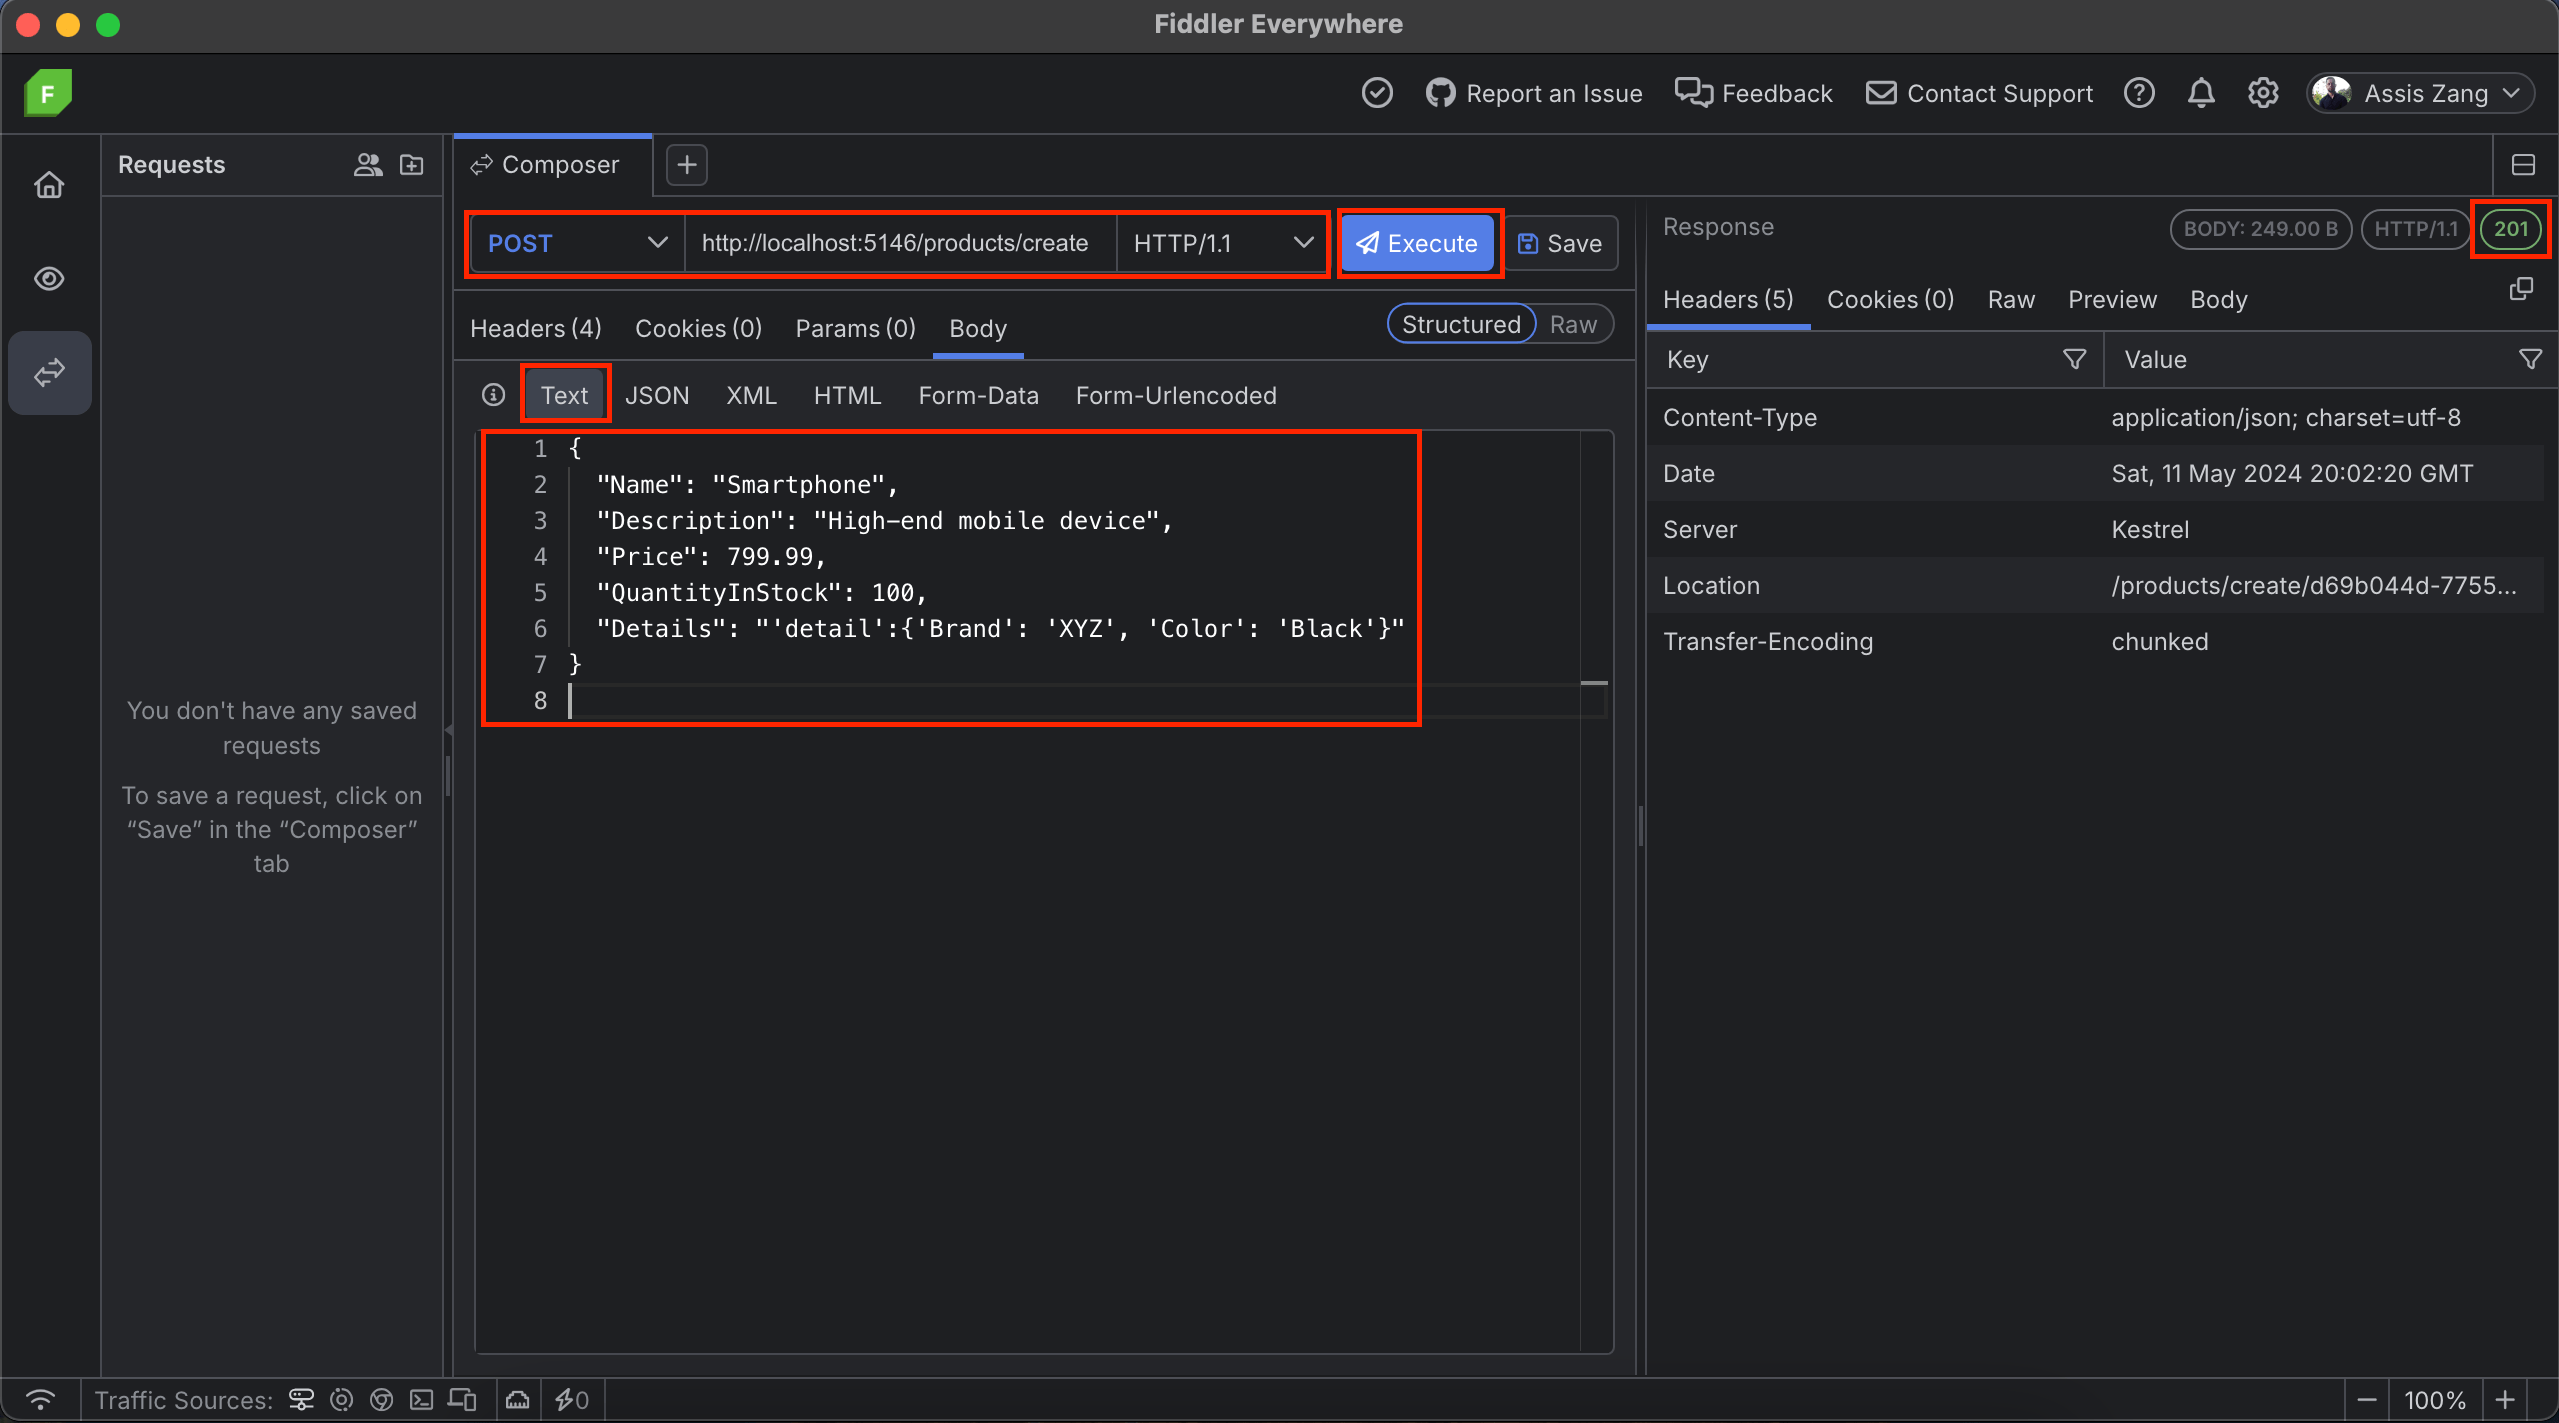This screenshot has height=1423, width=2559.
Task: Filter the Value column
Action: coord(2530,359)
